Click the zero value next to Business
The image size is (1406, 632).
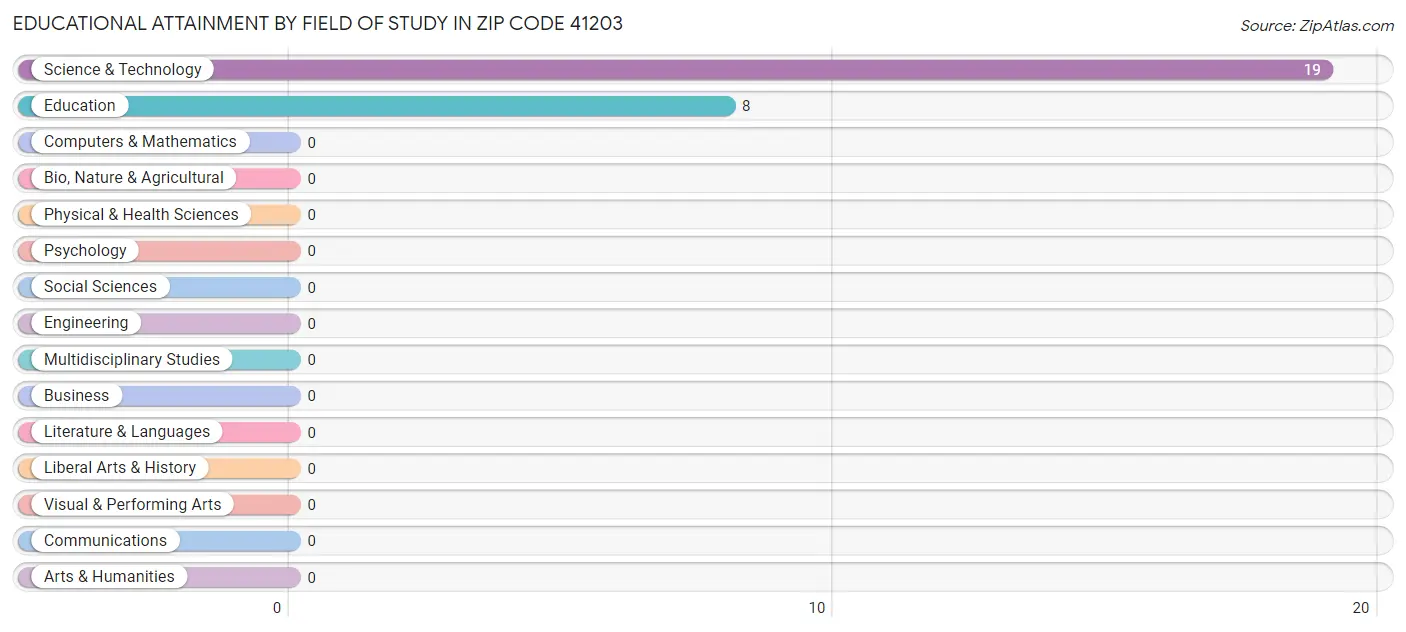[x=312, y=396]
